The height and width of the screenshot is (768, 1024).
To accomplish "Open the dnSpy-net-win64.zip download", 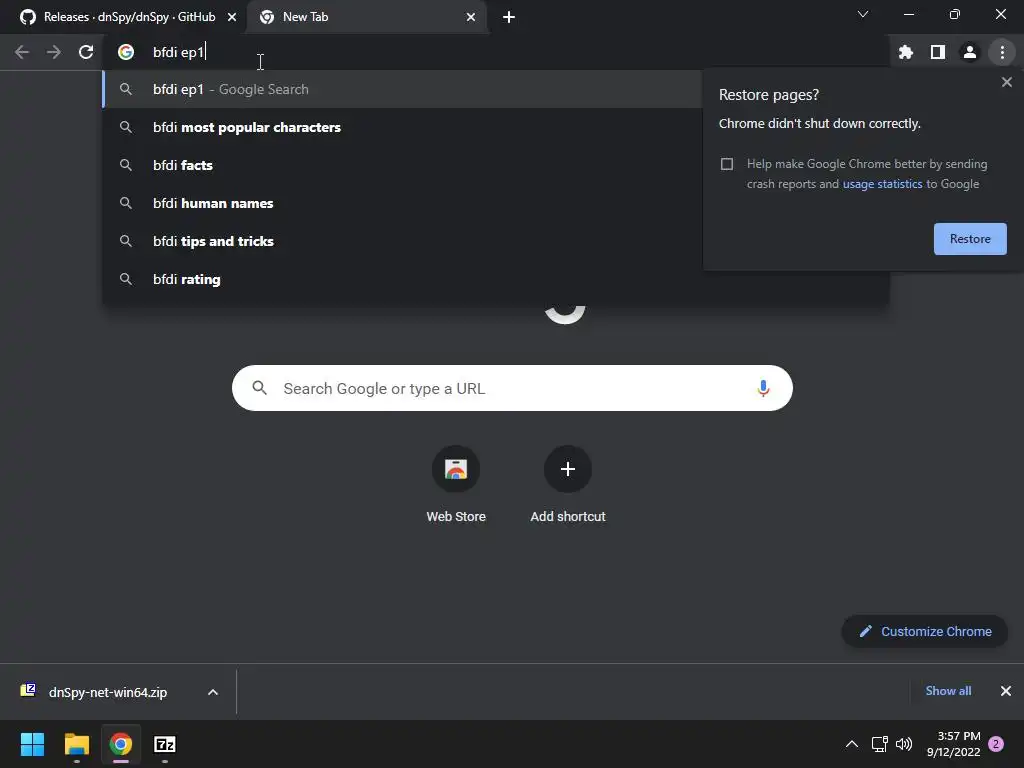I will point(108,692).
